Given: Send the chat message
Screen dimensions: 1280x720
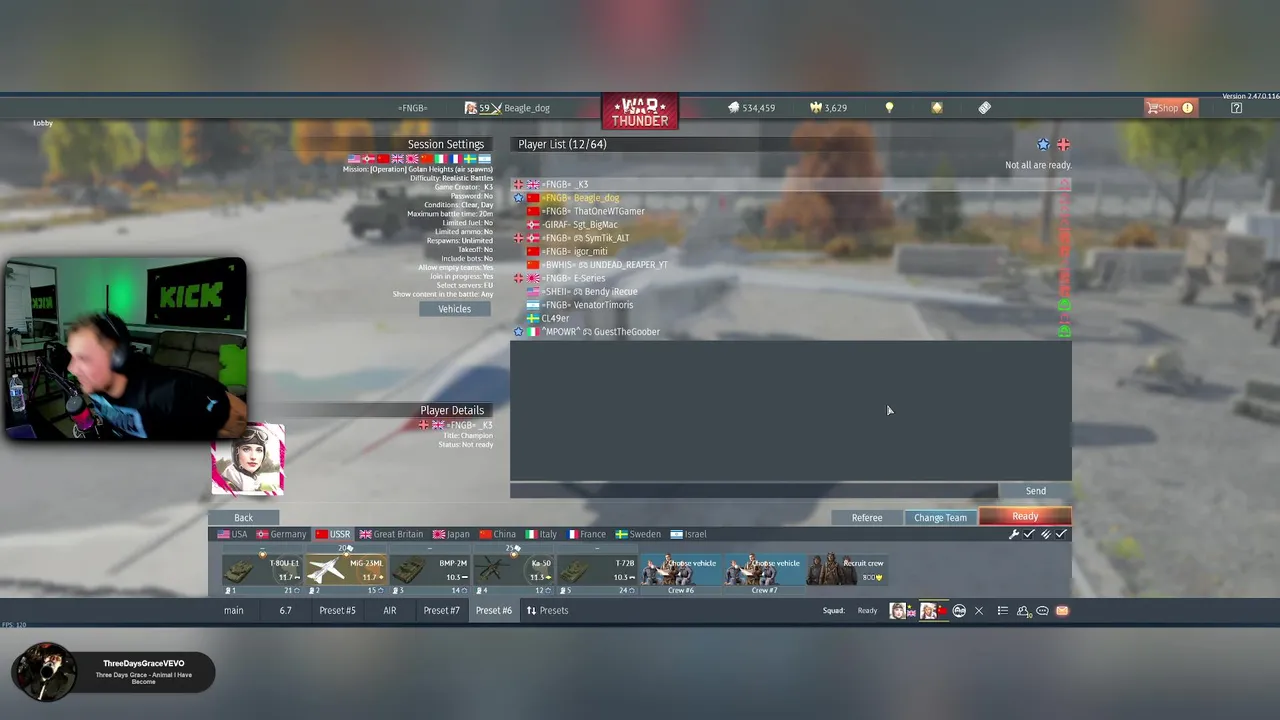Looking at the screenshot, I should click(1035, 491).
